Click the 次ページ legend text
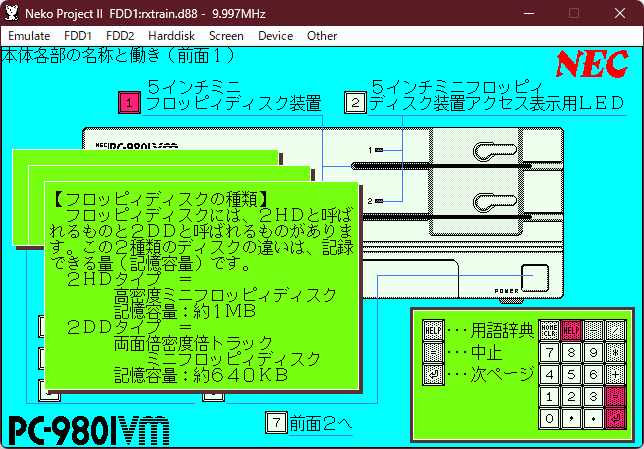The width and height of the screenshot is (644, 449). 502,375
